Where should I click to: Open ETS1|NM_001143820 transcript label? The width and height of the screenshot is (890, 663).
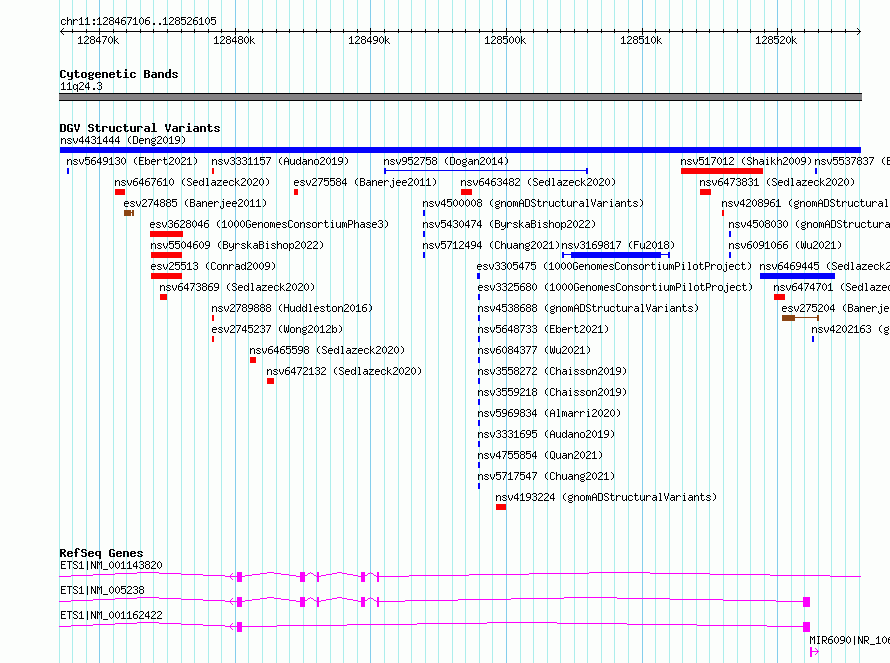click(x=111, y=565)
